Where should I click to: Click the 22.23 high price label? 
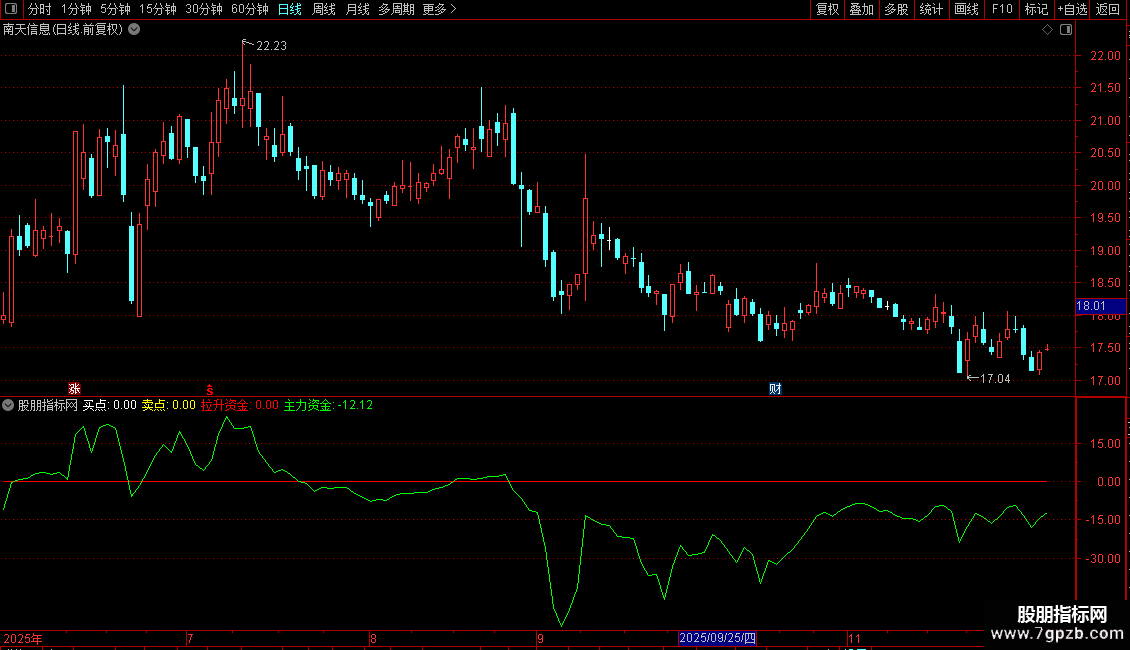tap(271, 45)
